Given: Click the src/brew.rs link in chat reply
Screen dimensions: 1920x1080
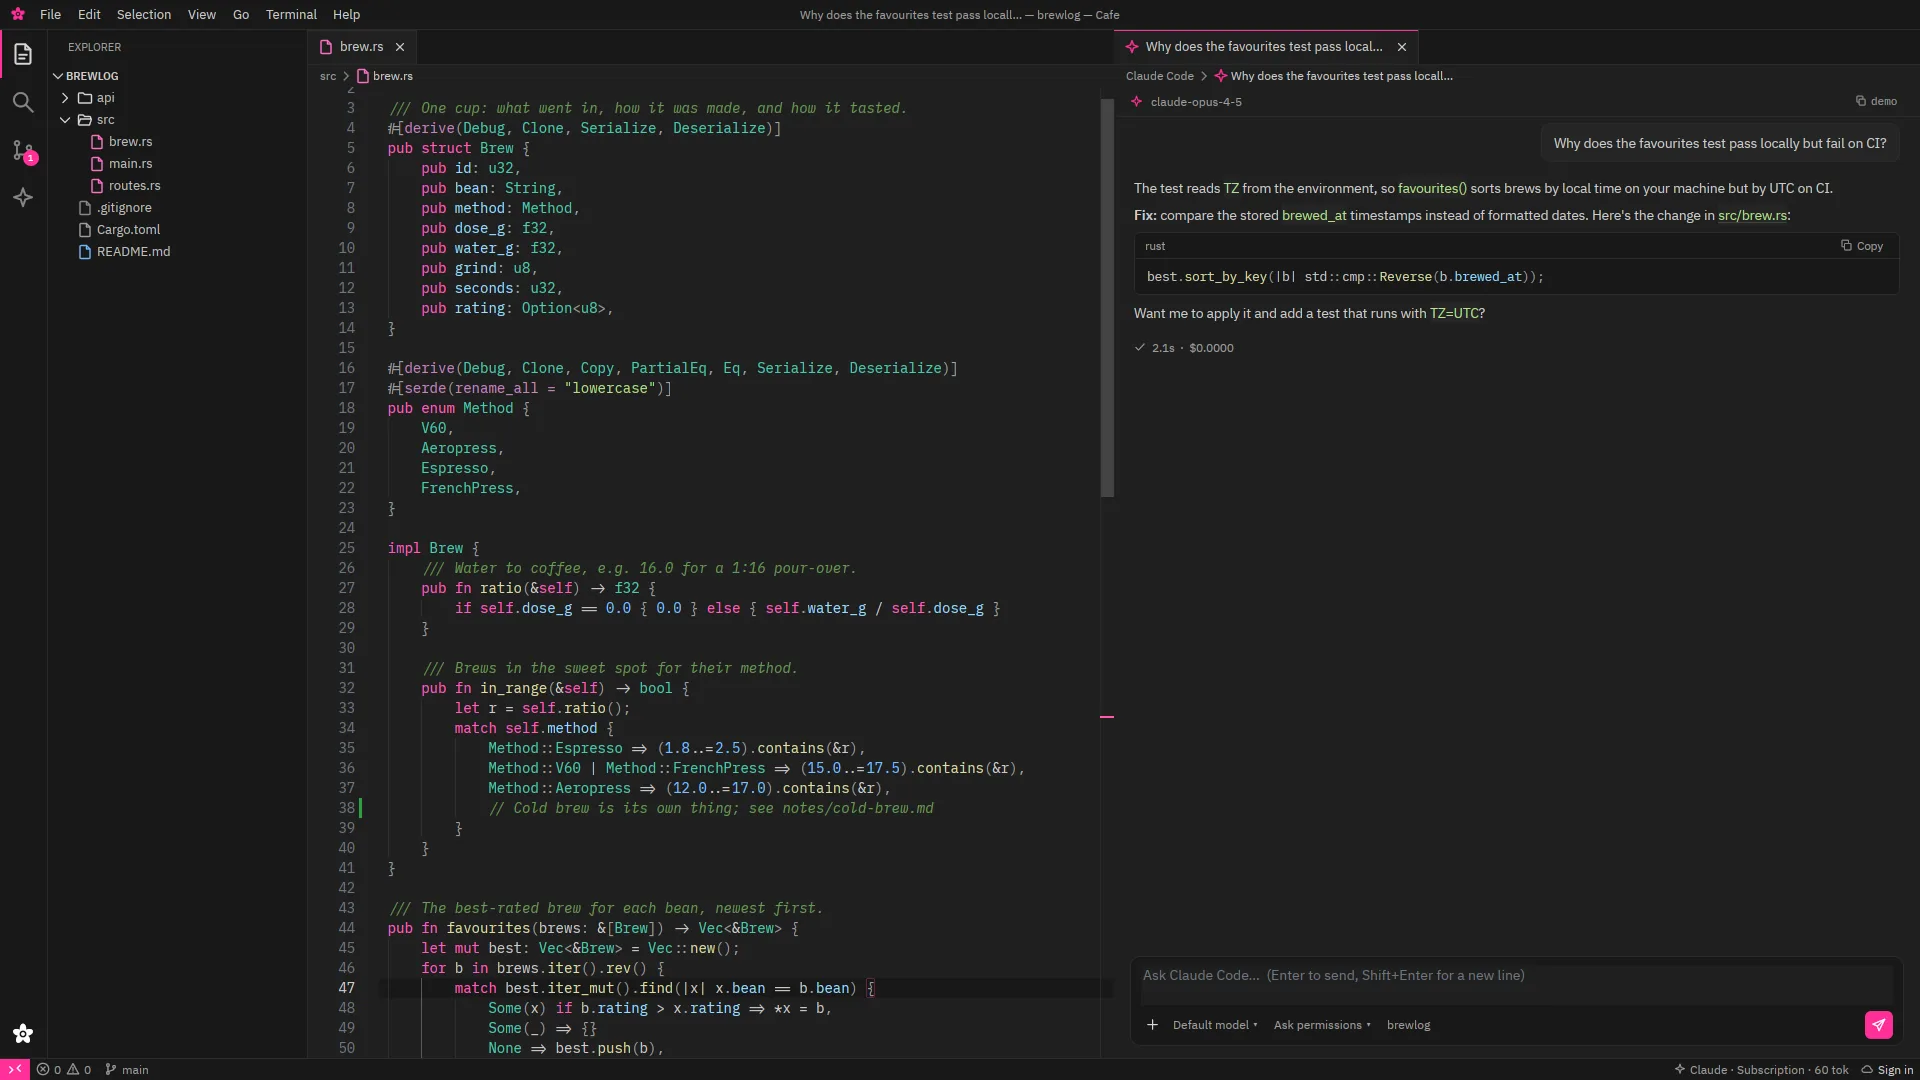Looking at the screenshot, I should (1752, 215).
